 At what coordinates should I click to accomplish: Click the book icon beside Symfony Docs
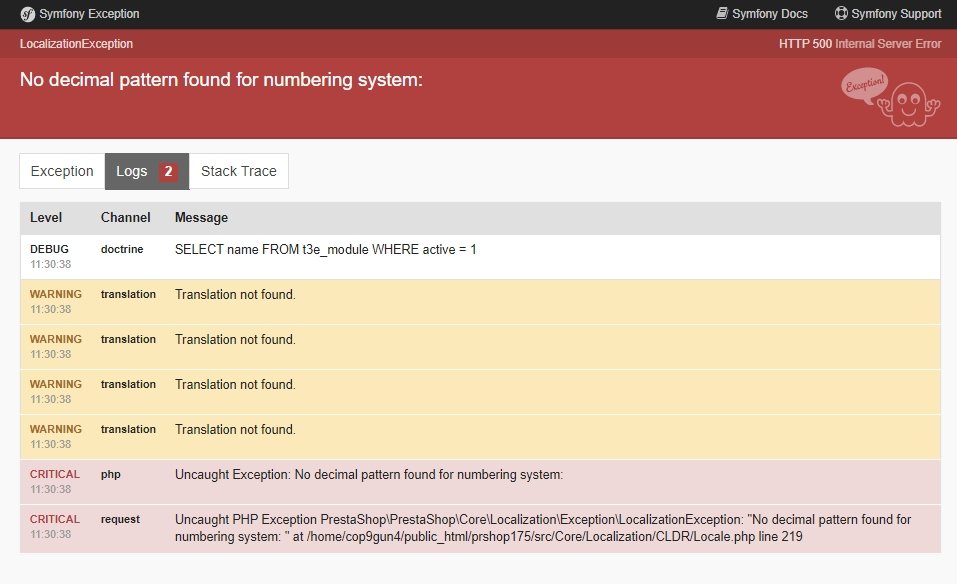tap(720, 13)
